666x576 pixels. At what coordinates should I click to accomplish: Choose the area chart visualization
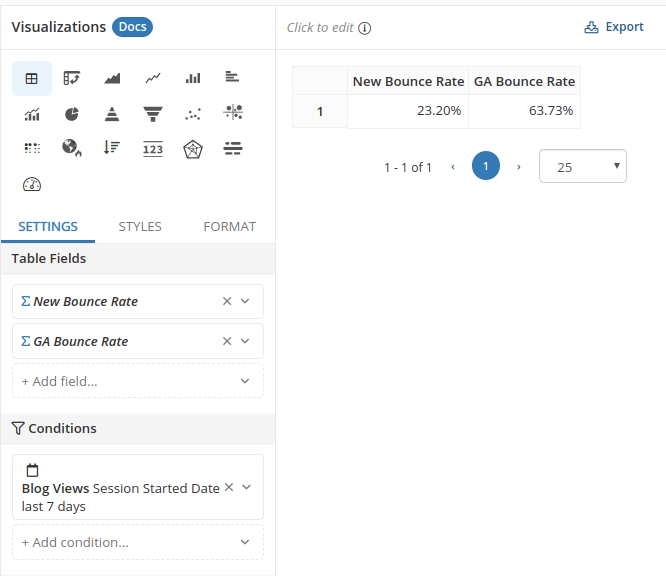coord(112,78)
